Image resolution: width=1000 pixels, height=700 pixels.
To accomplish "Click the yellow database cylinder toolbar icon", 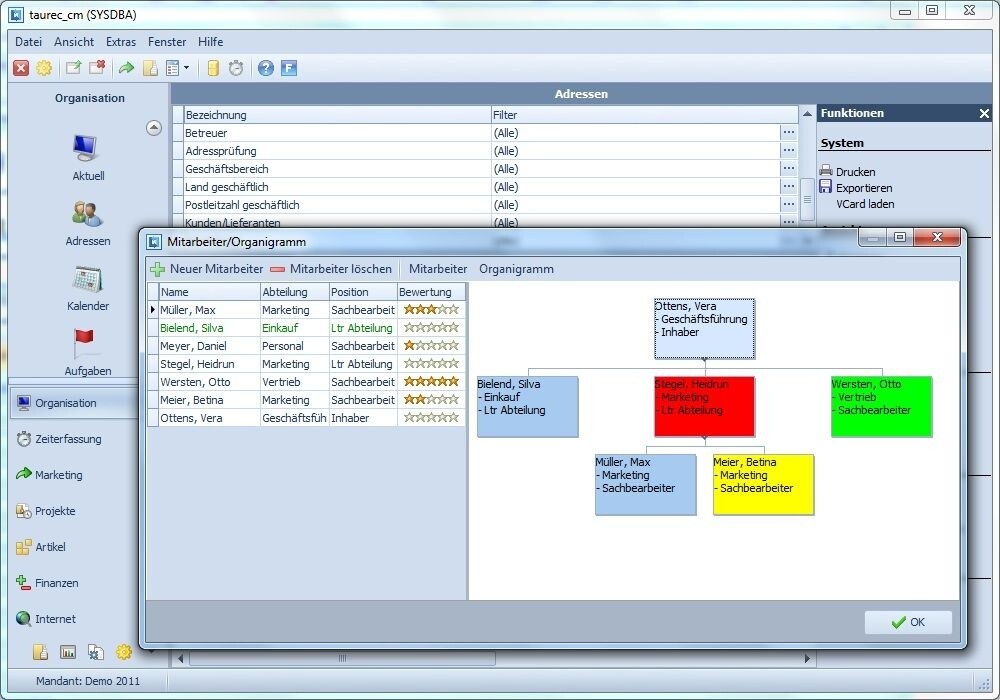I will click(x=212, y=68).
